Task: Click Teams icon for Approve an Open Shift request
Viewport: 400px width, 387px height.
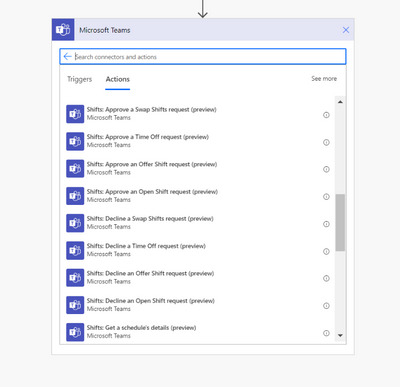Action: coord(75,196)
